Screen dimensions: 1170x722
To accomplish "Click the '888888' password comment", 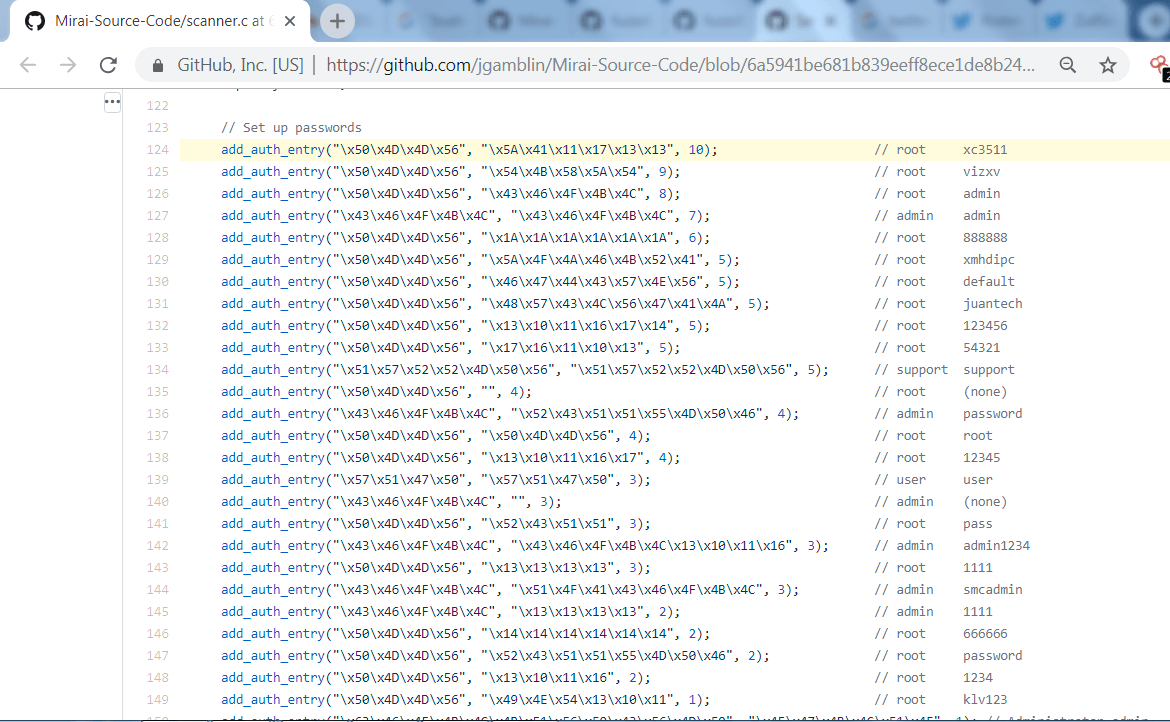I will (x=985, y=238).
